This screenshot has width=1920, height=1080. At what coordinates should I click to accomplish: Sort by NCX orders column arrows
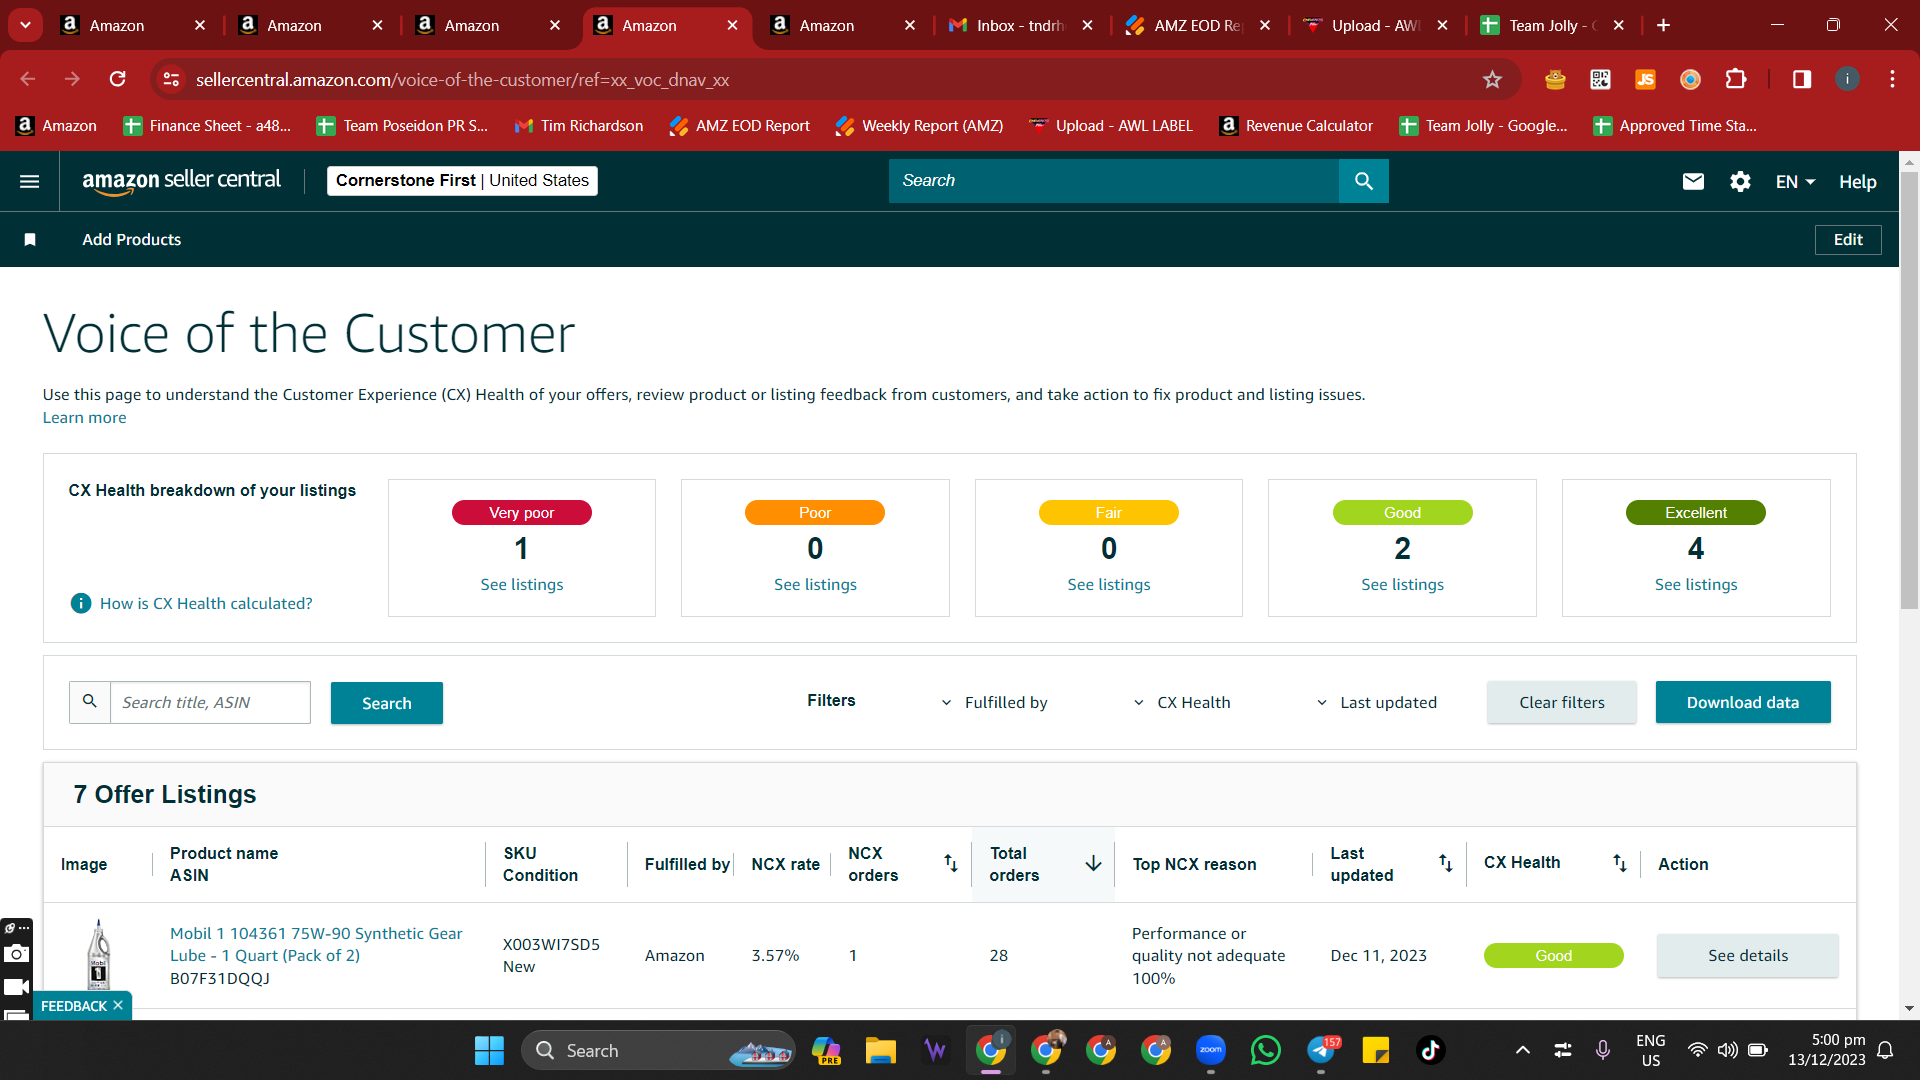[951, 863]
